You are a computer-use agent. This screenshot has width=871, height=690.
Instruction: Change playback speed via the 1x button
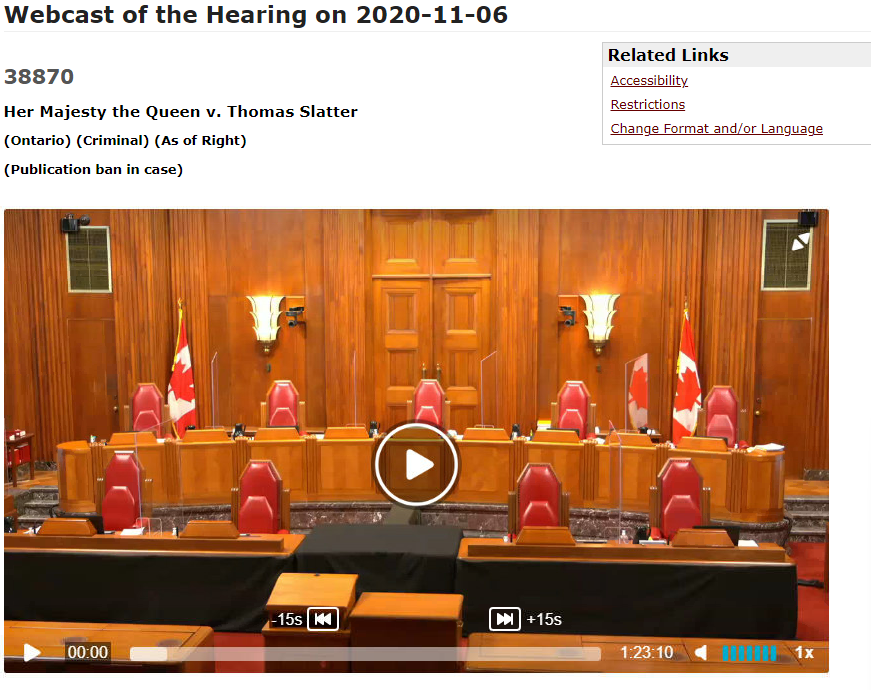pos(804,652)
